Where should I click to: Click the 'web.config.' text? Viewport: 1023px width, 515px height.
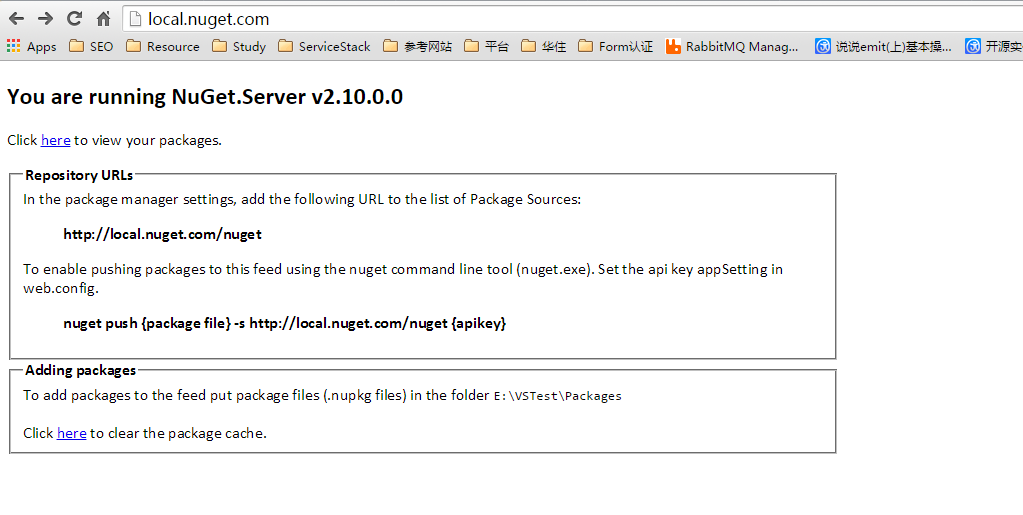point(61,288)
